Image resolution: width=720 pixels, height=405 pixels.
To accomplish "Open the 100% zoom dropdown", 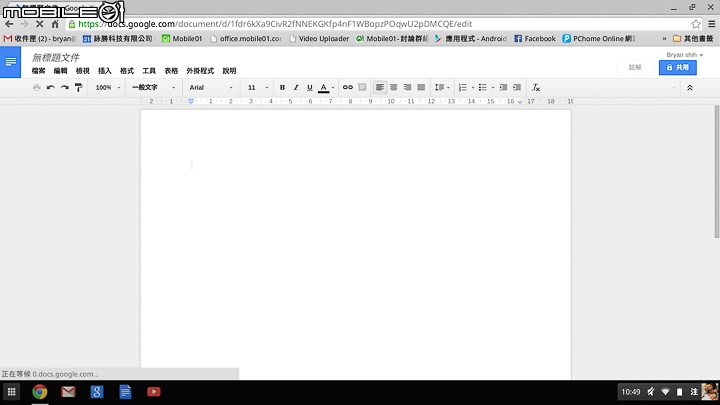I will (107, 87).
